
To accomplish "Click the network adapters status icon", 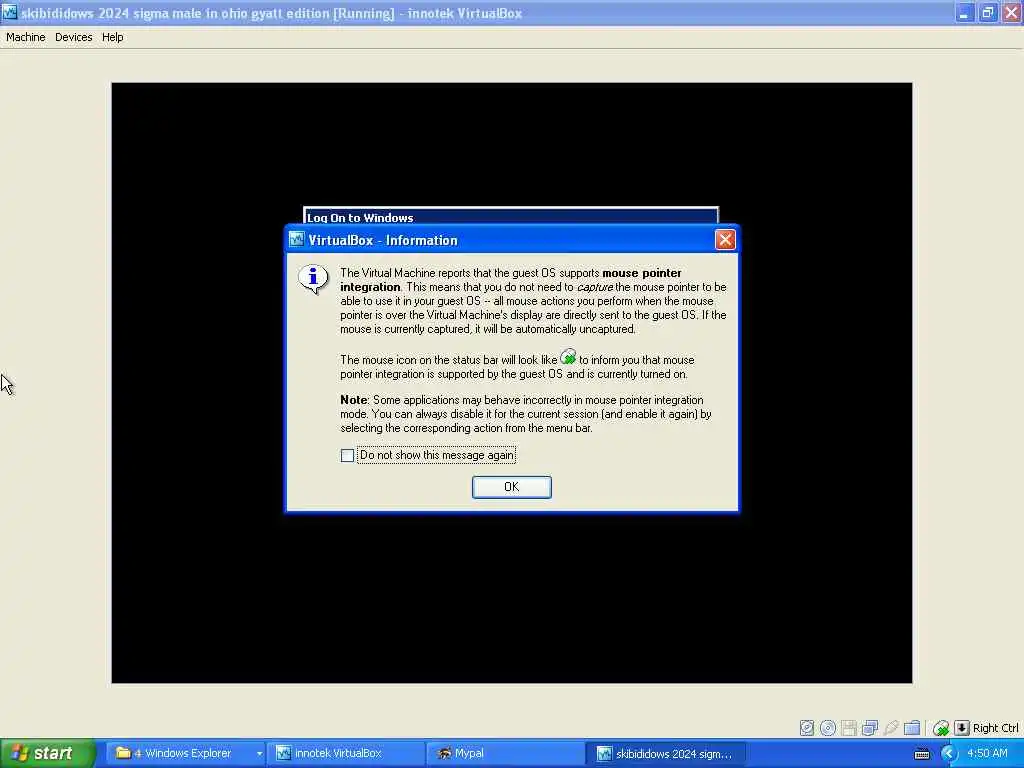I will pyautogui.click(x=869, y=728).
